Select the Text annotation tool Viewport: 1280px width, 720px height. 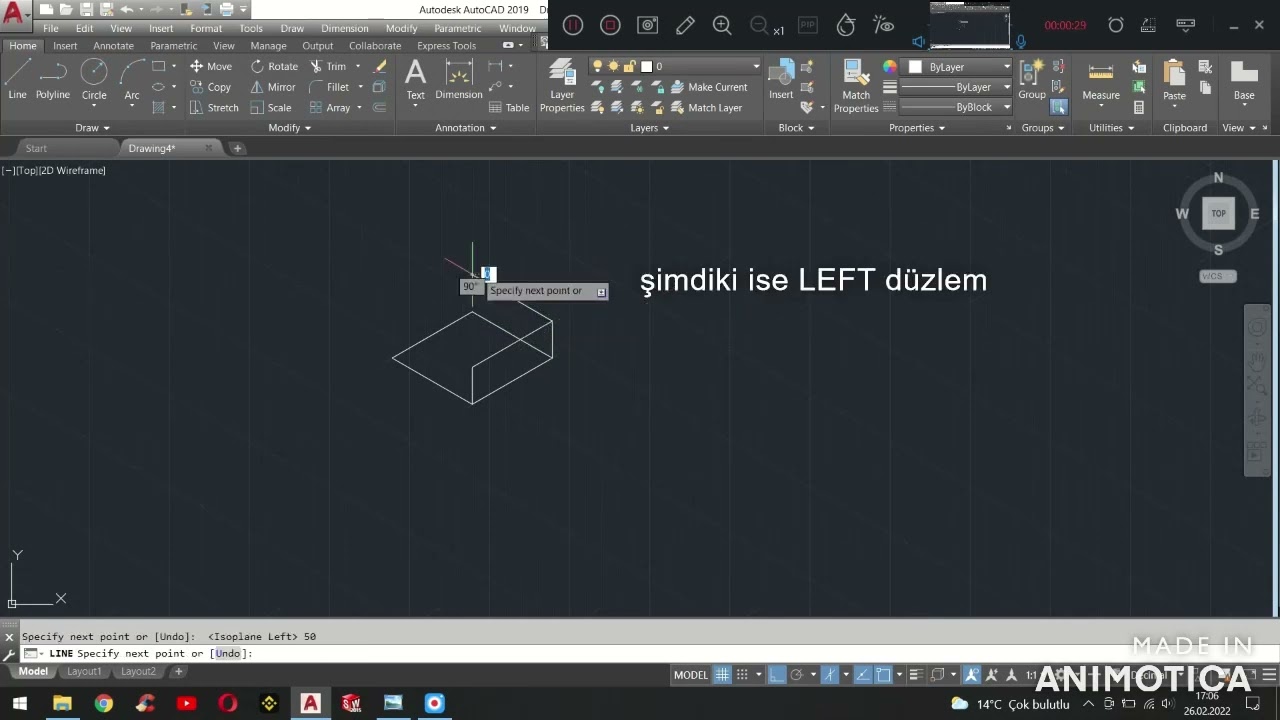click(415, 80)
